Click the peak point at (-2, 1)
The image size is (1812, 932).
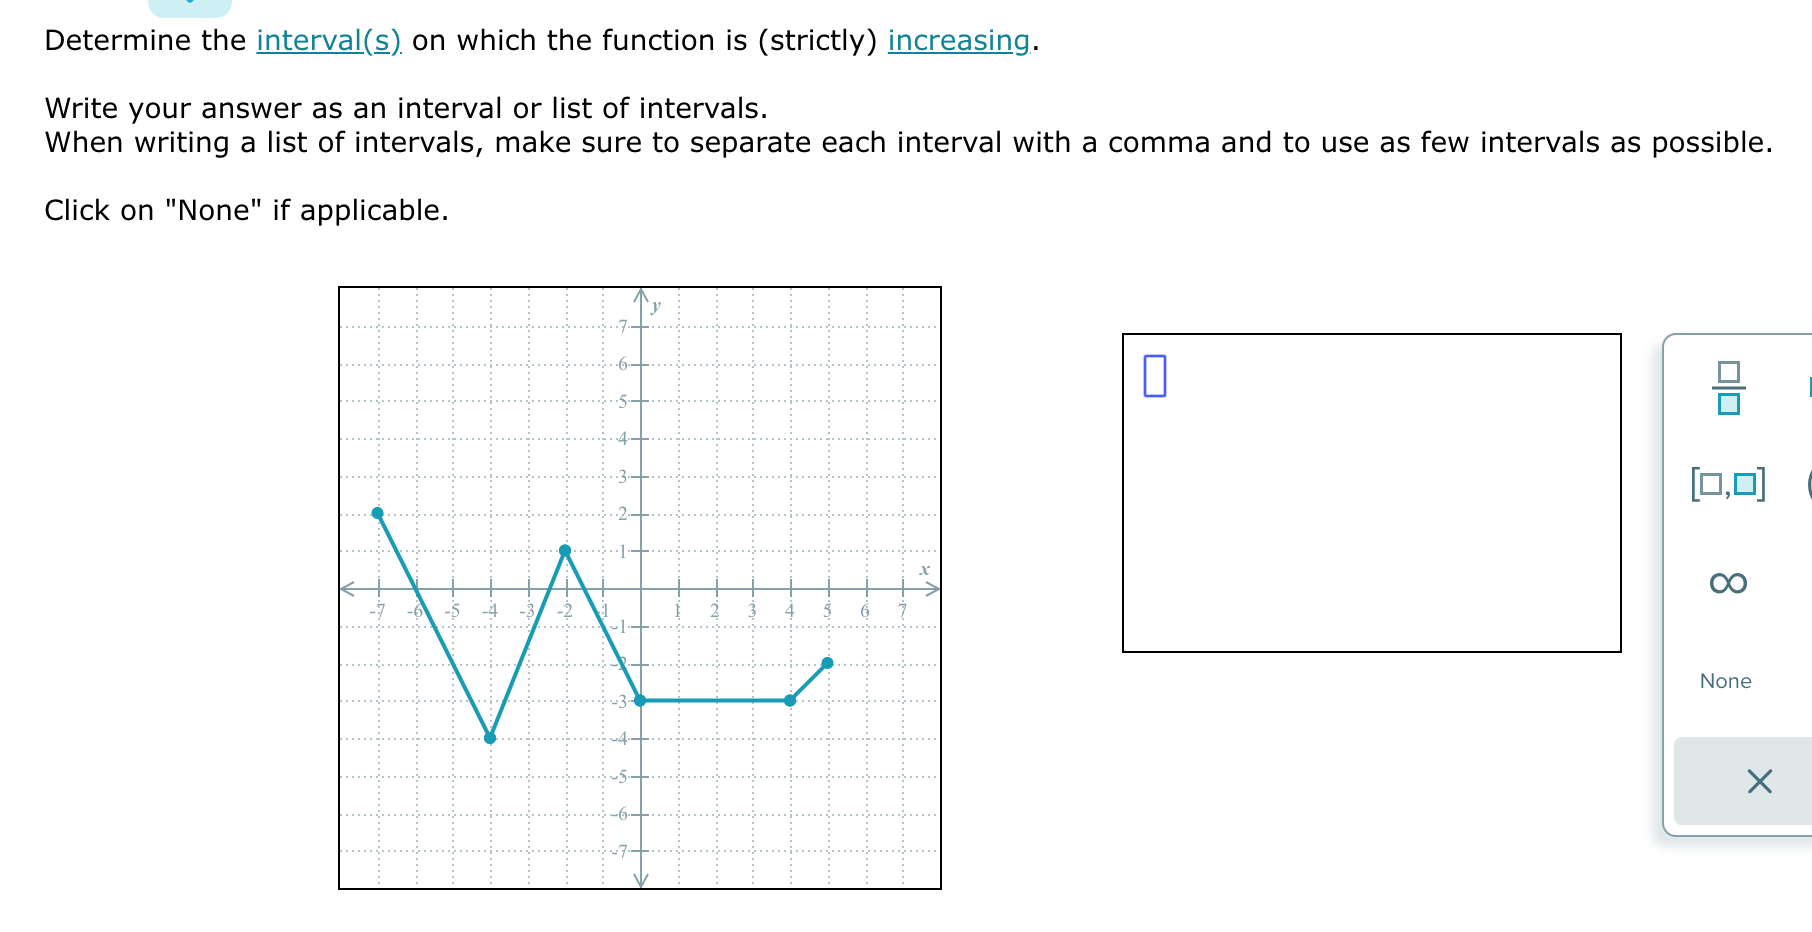(x=565, y=550)
